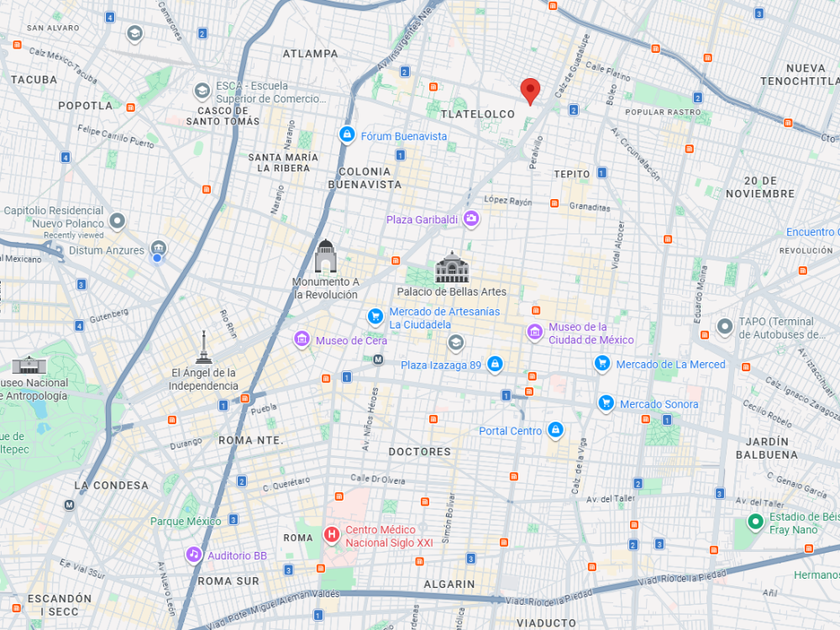Viewport: 840px width, 630px height.
Task: Select the Mercado Sonora cart icon
Action: coord(606,403)
